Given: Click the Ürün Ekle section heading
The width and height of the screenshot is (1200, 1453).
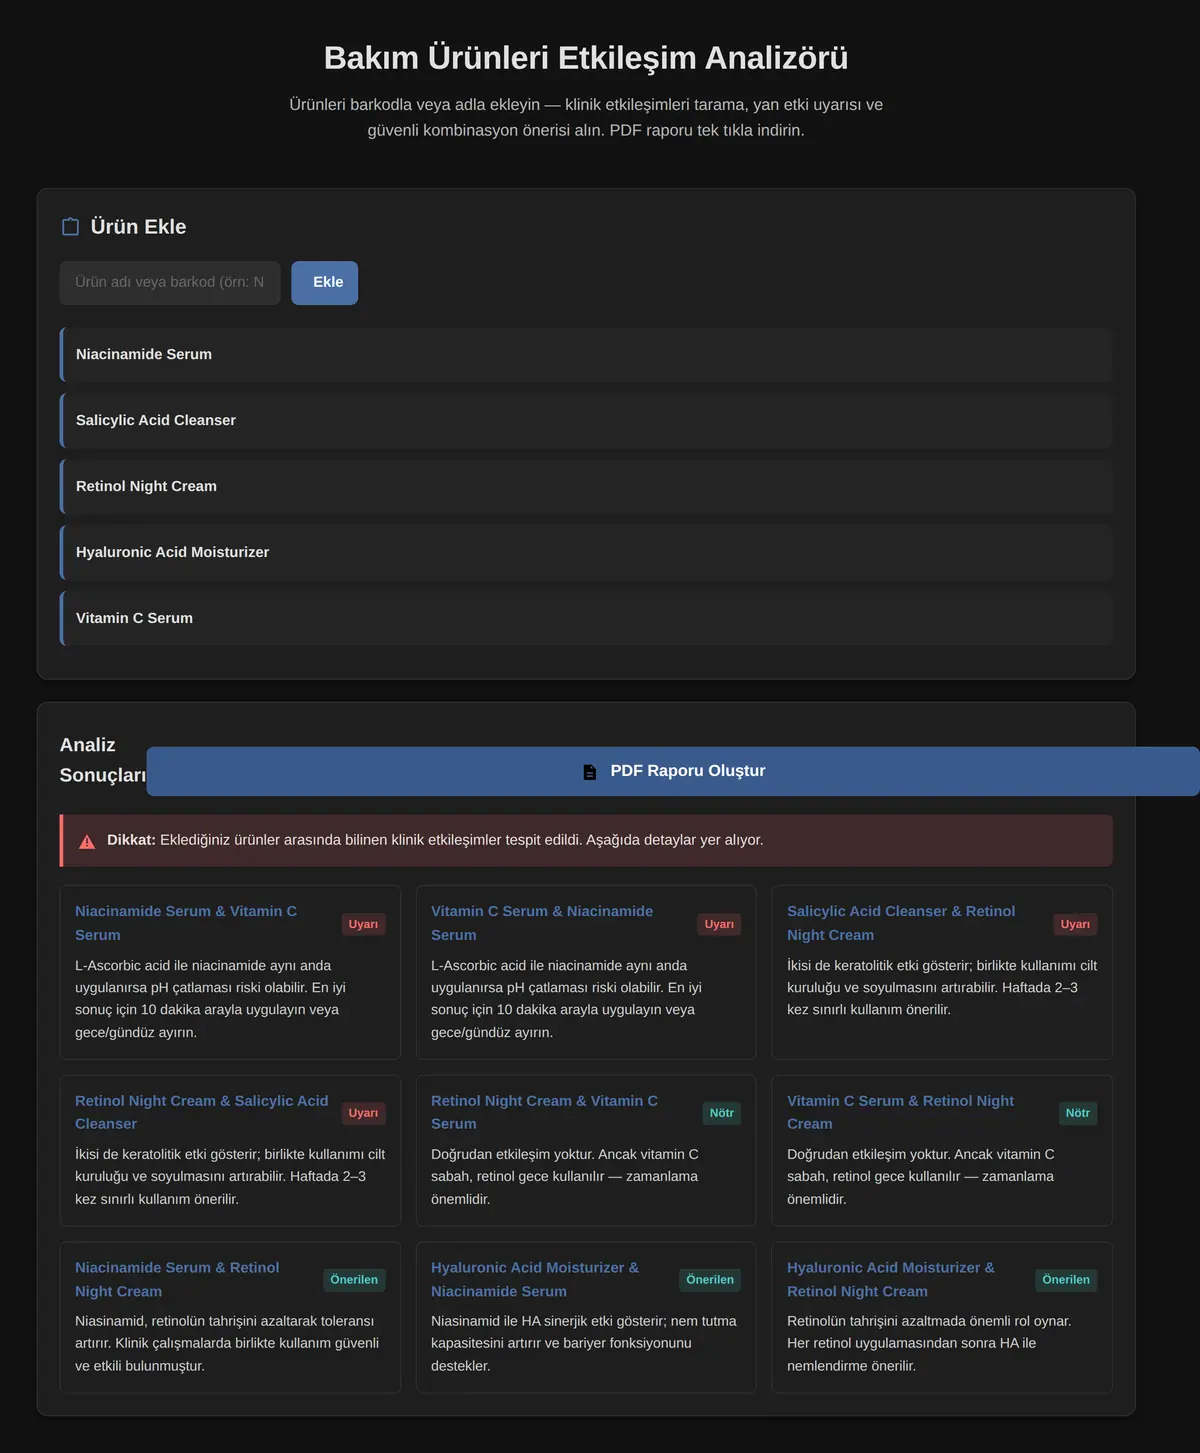Looking at the screenshot, I should pos(138,227).
